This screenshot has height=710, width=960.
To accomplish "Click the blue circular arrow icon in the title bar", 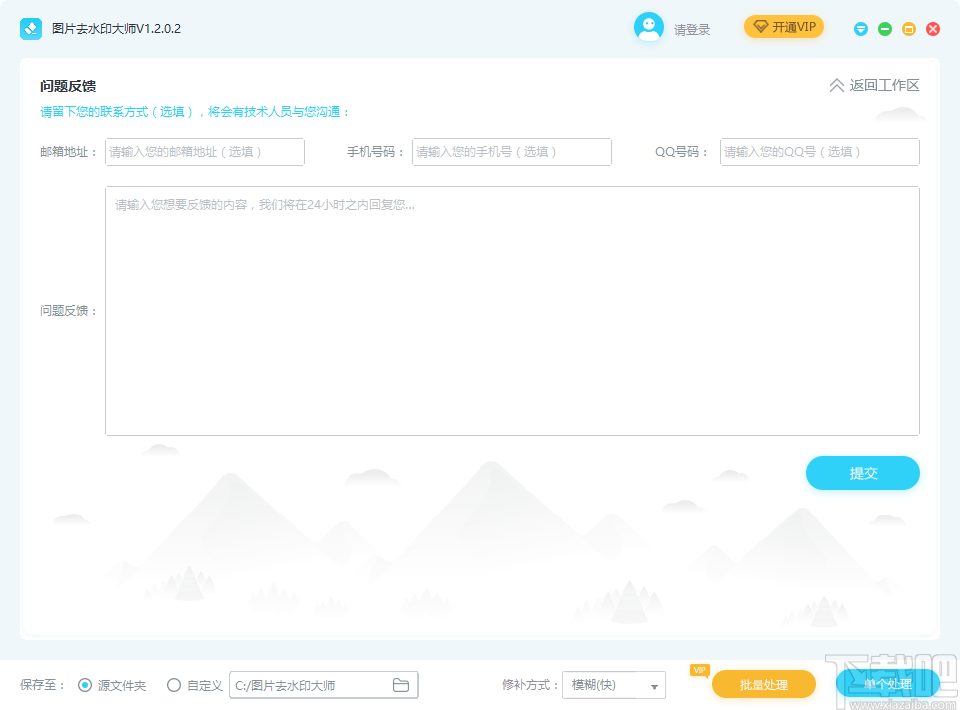I will [x=860, y=29].
